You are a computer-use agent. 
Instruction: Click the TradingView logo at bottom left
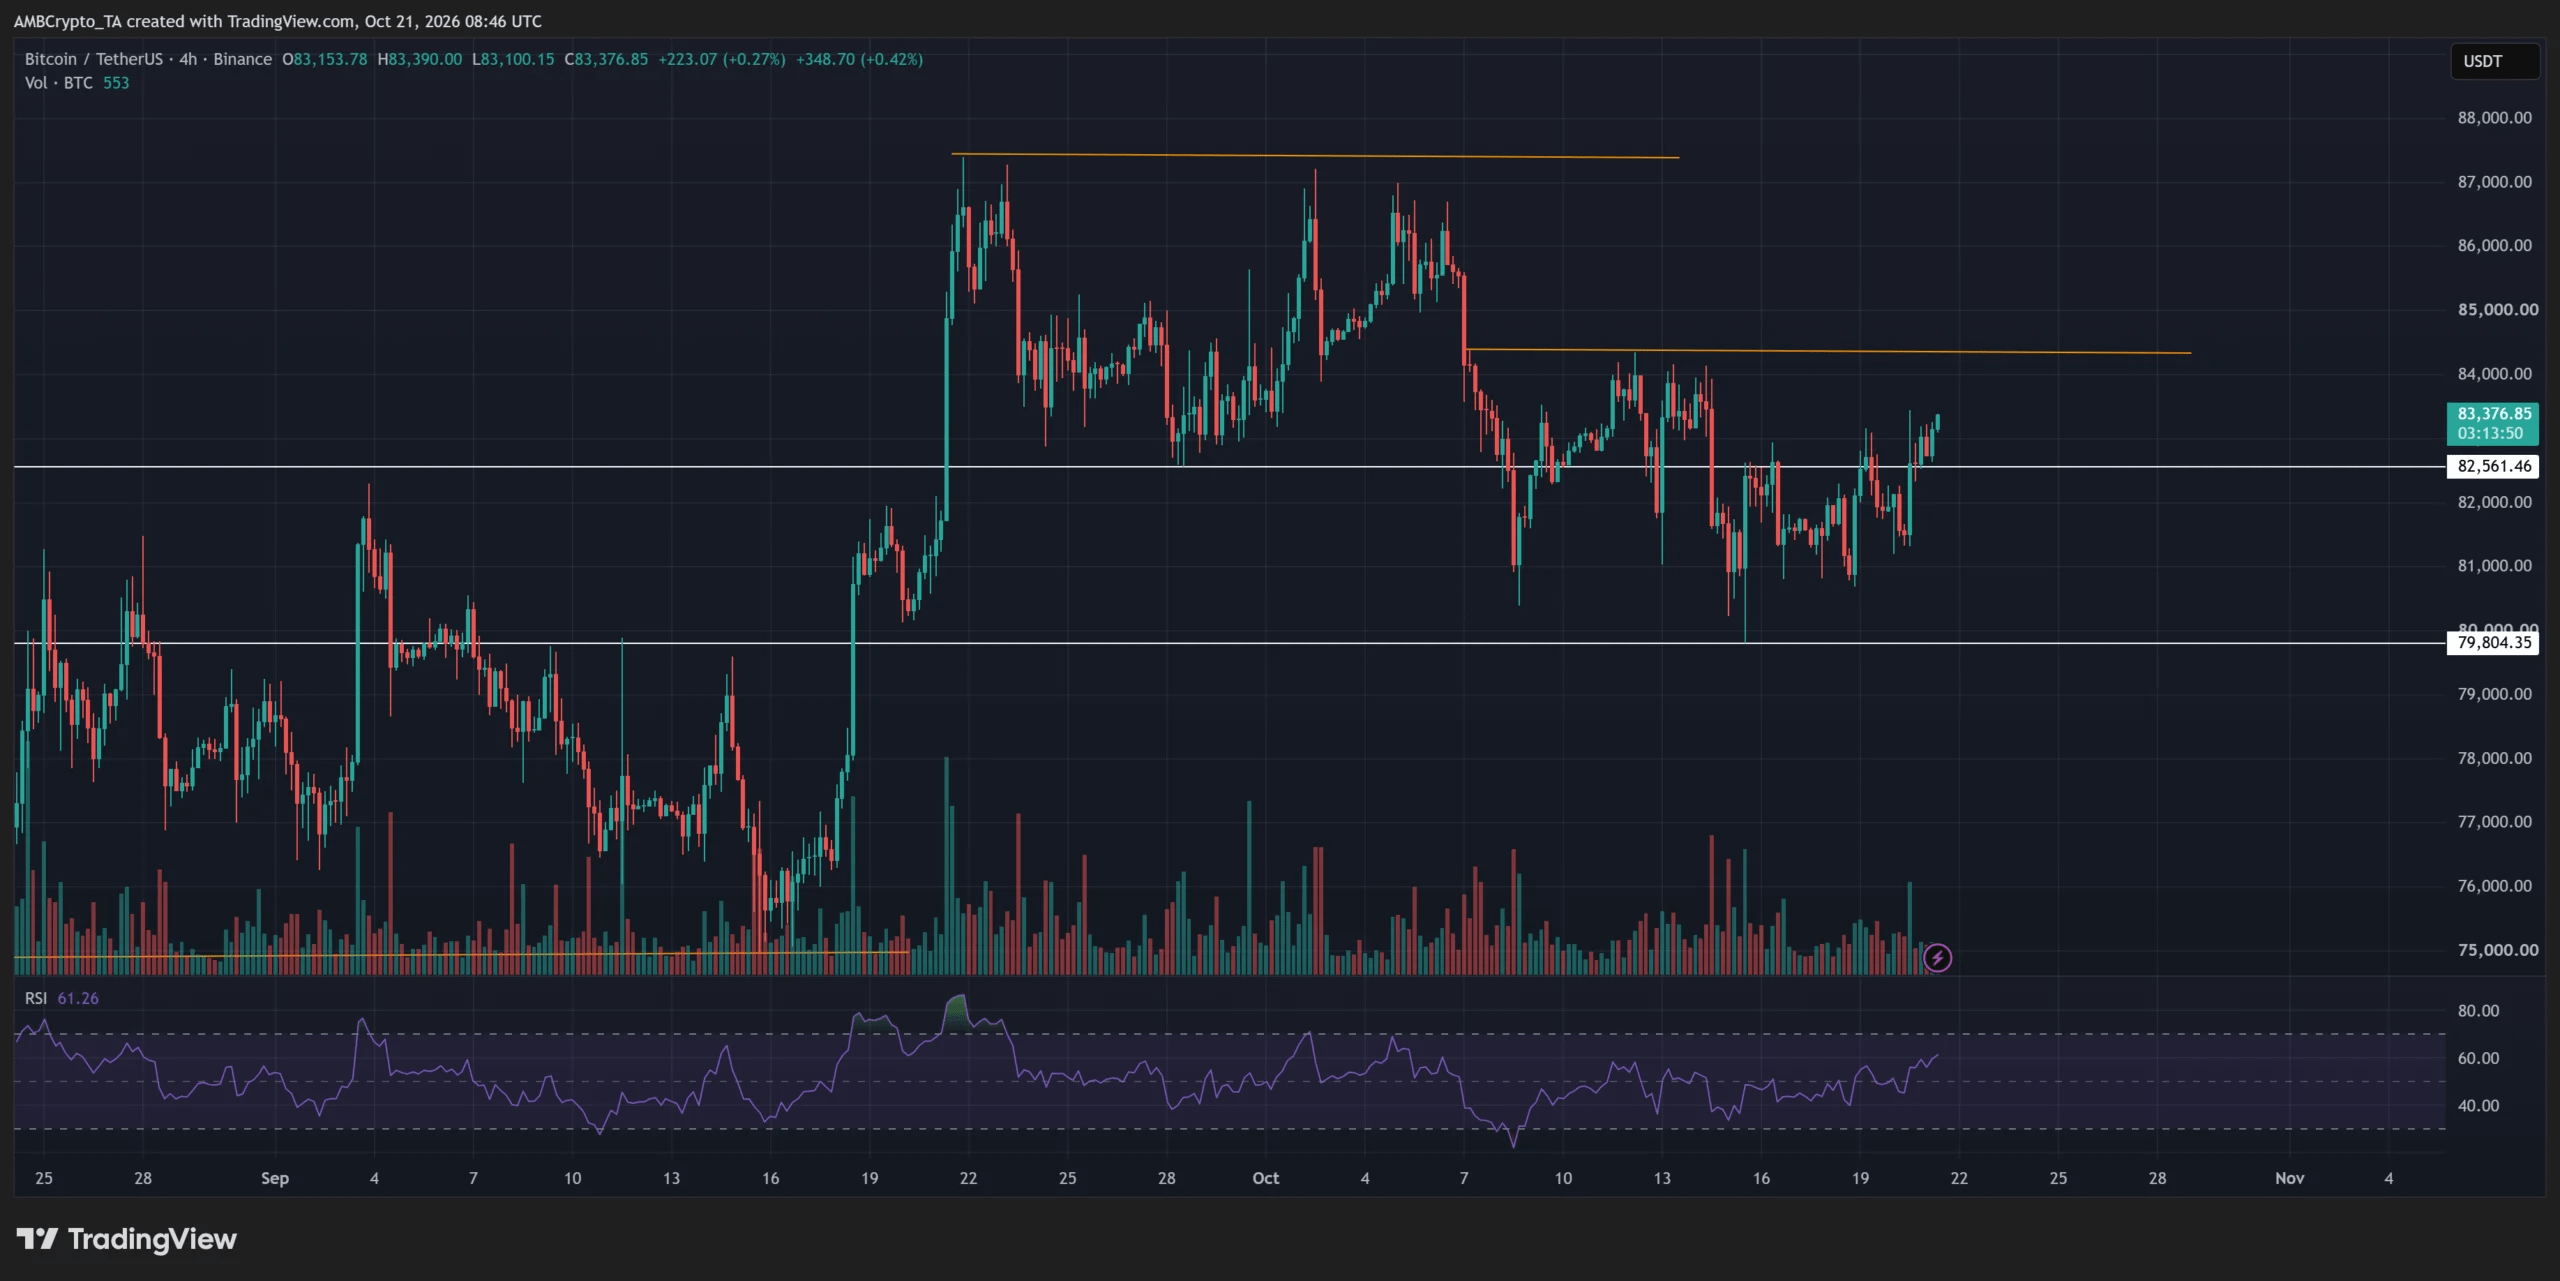coord(127,1239)
